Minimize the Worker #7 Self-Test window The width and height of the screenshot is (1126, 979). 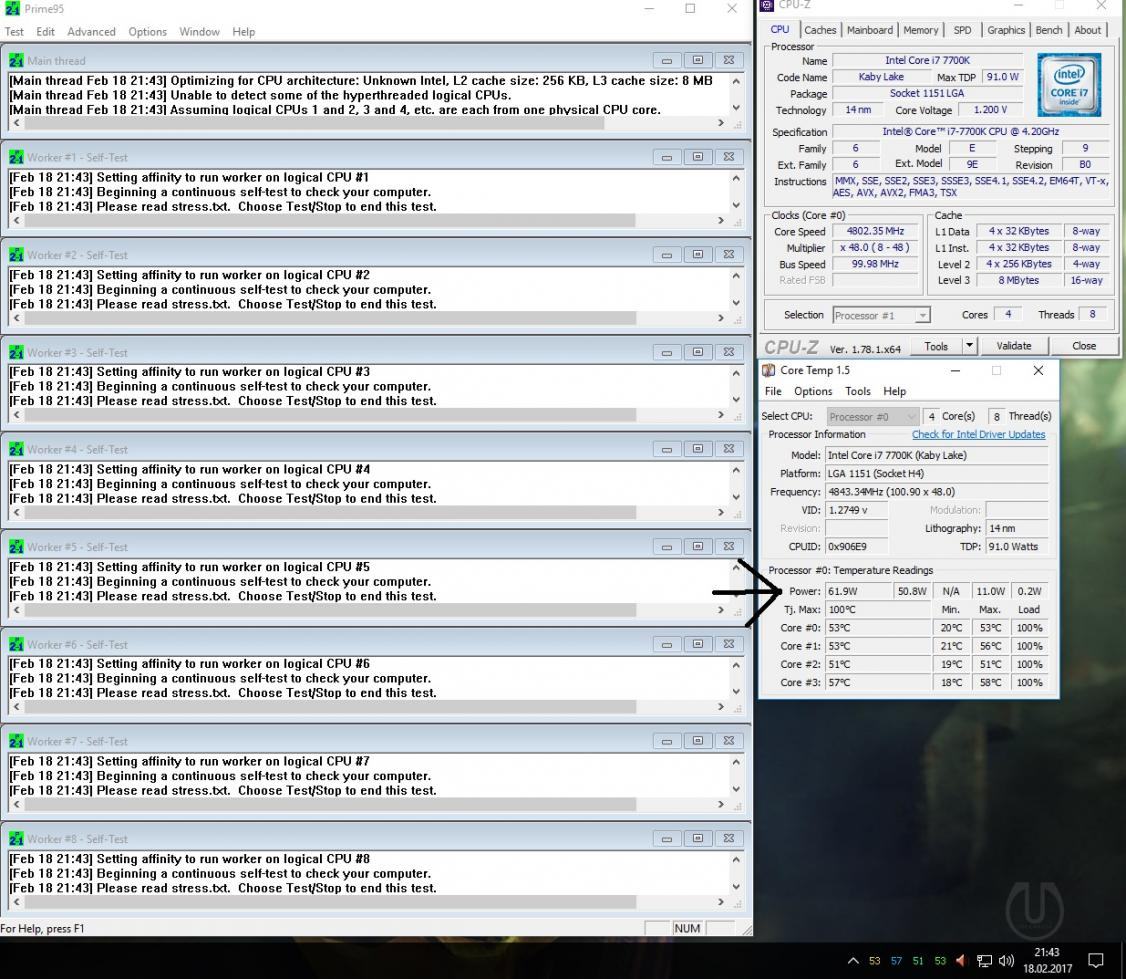pyautogui.click(x=666, y=741)
